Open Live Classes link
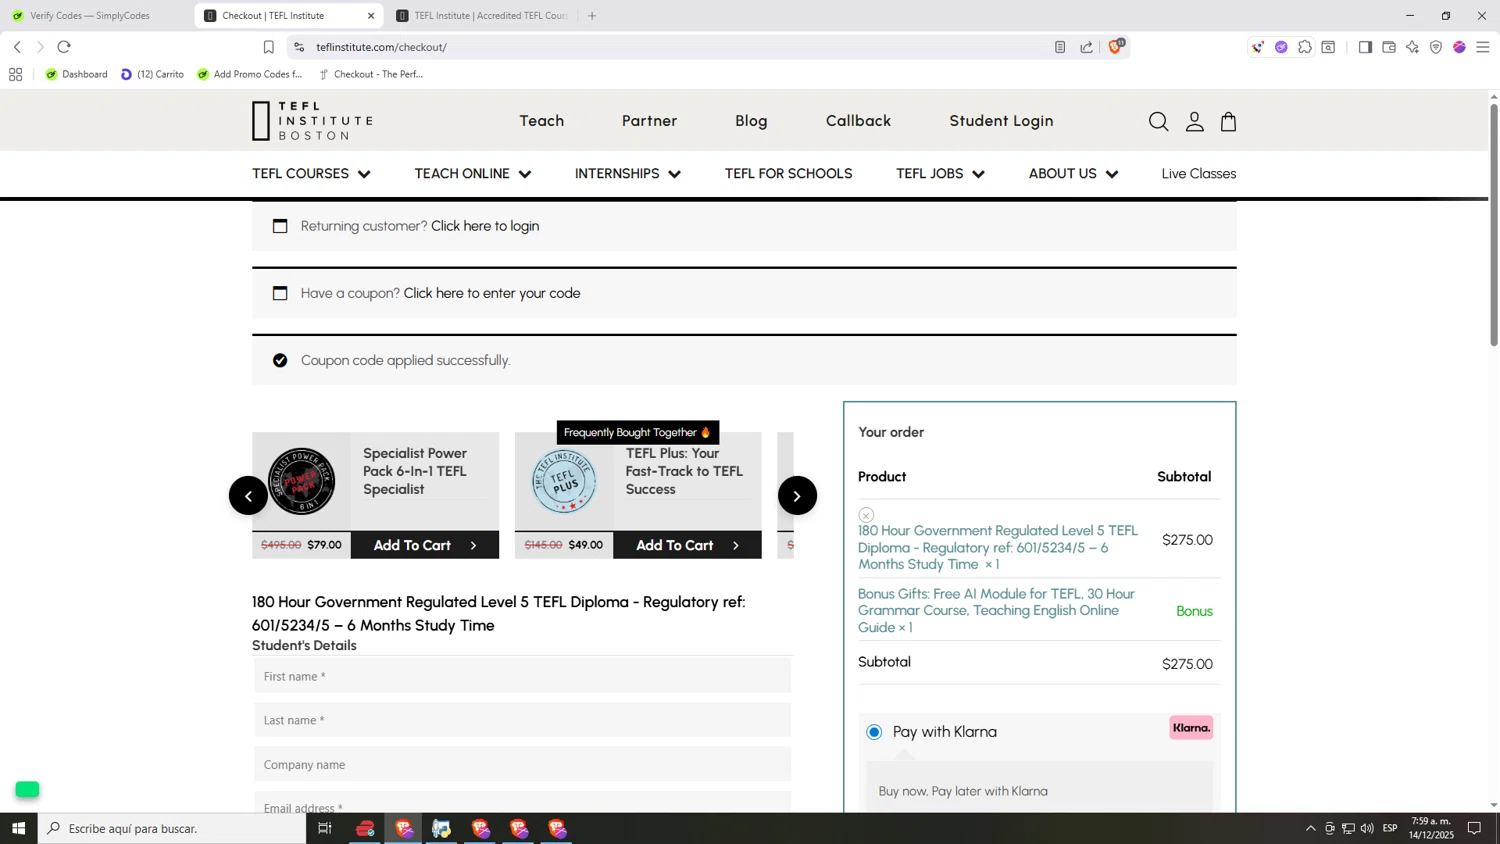Viewport: 1500px width, 844px height. click(1199, 174)
